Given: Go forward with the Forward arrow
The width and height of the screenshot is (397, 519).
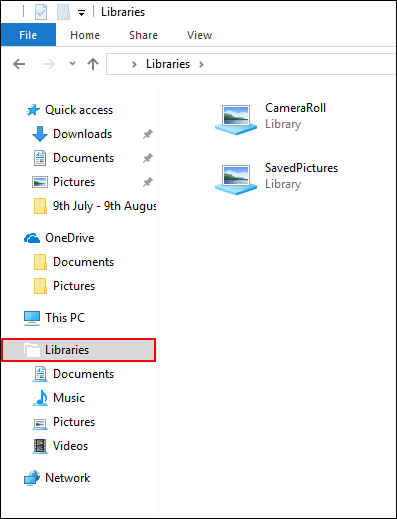Looking at the screenshot, I should (49, 64).
